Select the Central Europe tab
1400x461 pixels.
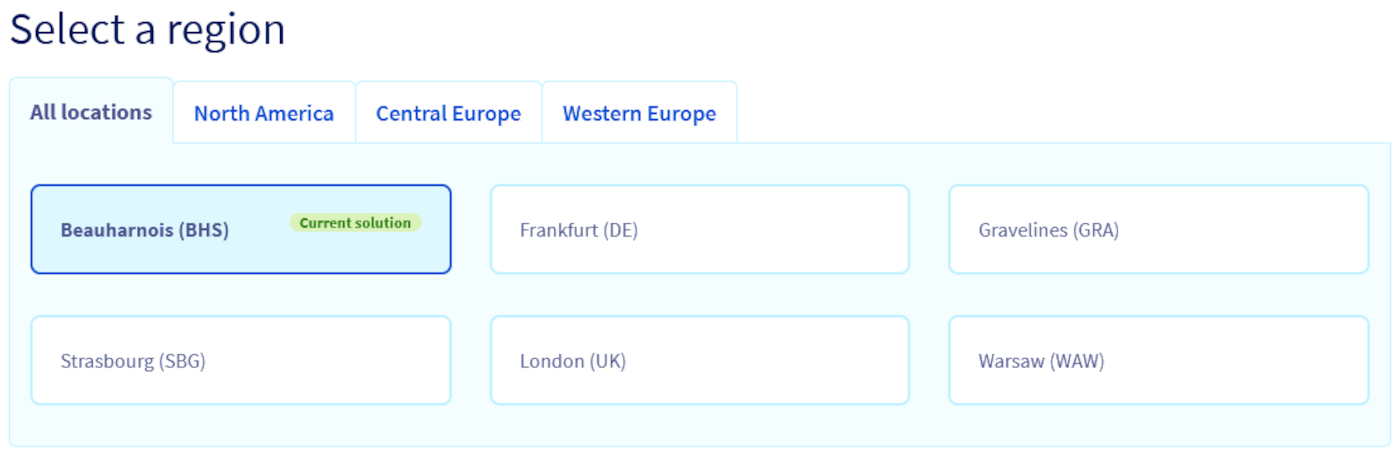[448, 113]
